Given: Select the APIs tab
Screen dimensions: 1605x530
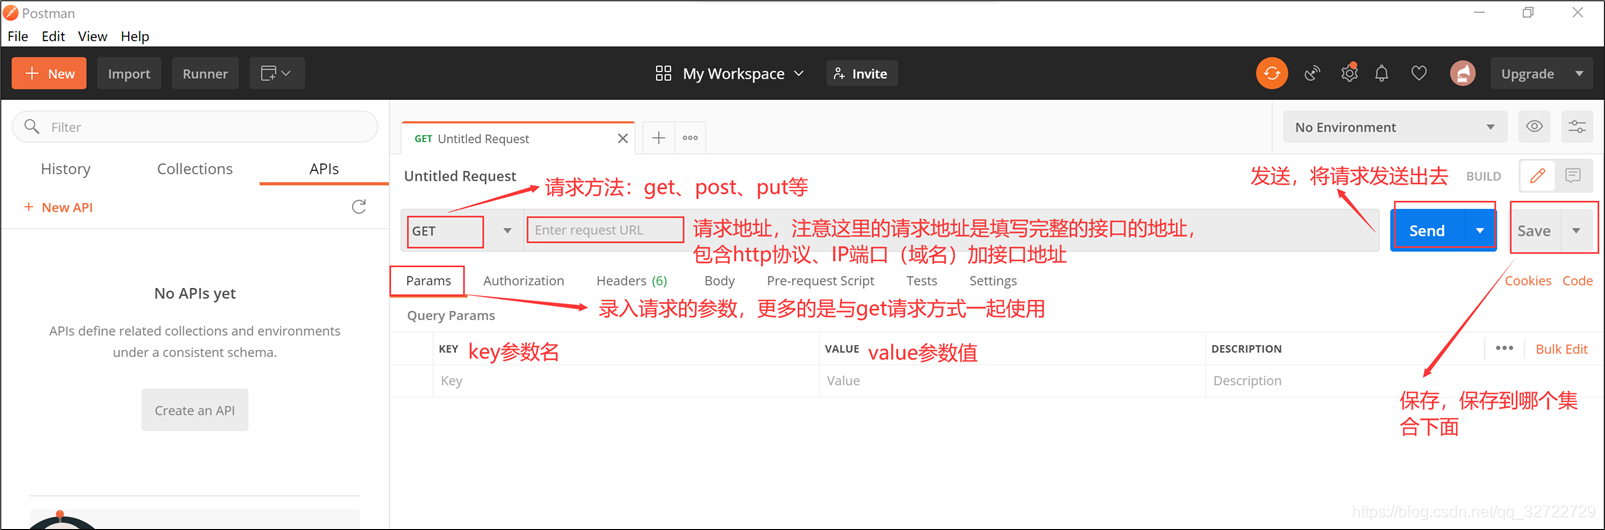Looking at the screenshot, I should [324, 169].
